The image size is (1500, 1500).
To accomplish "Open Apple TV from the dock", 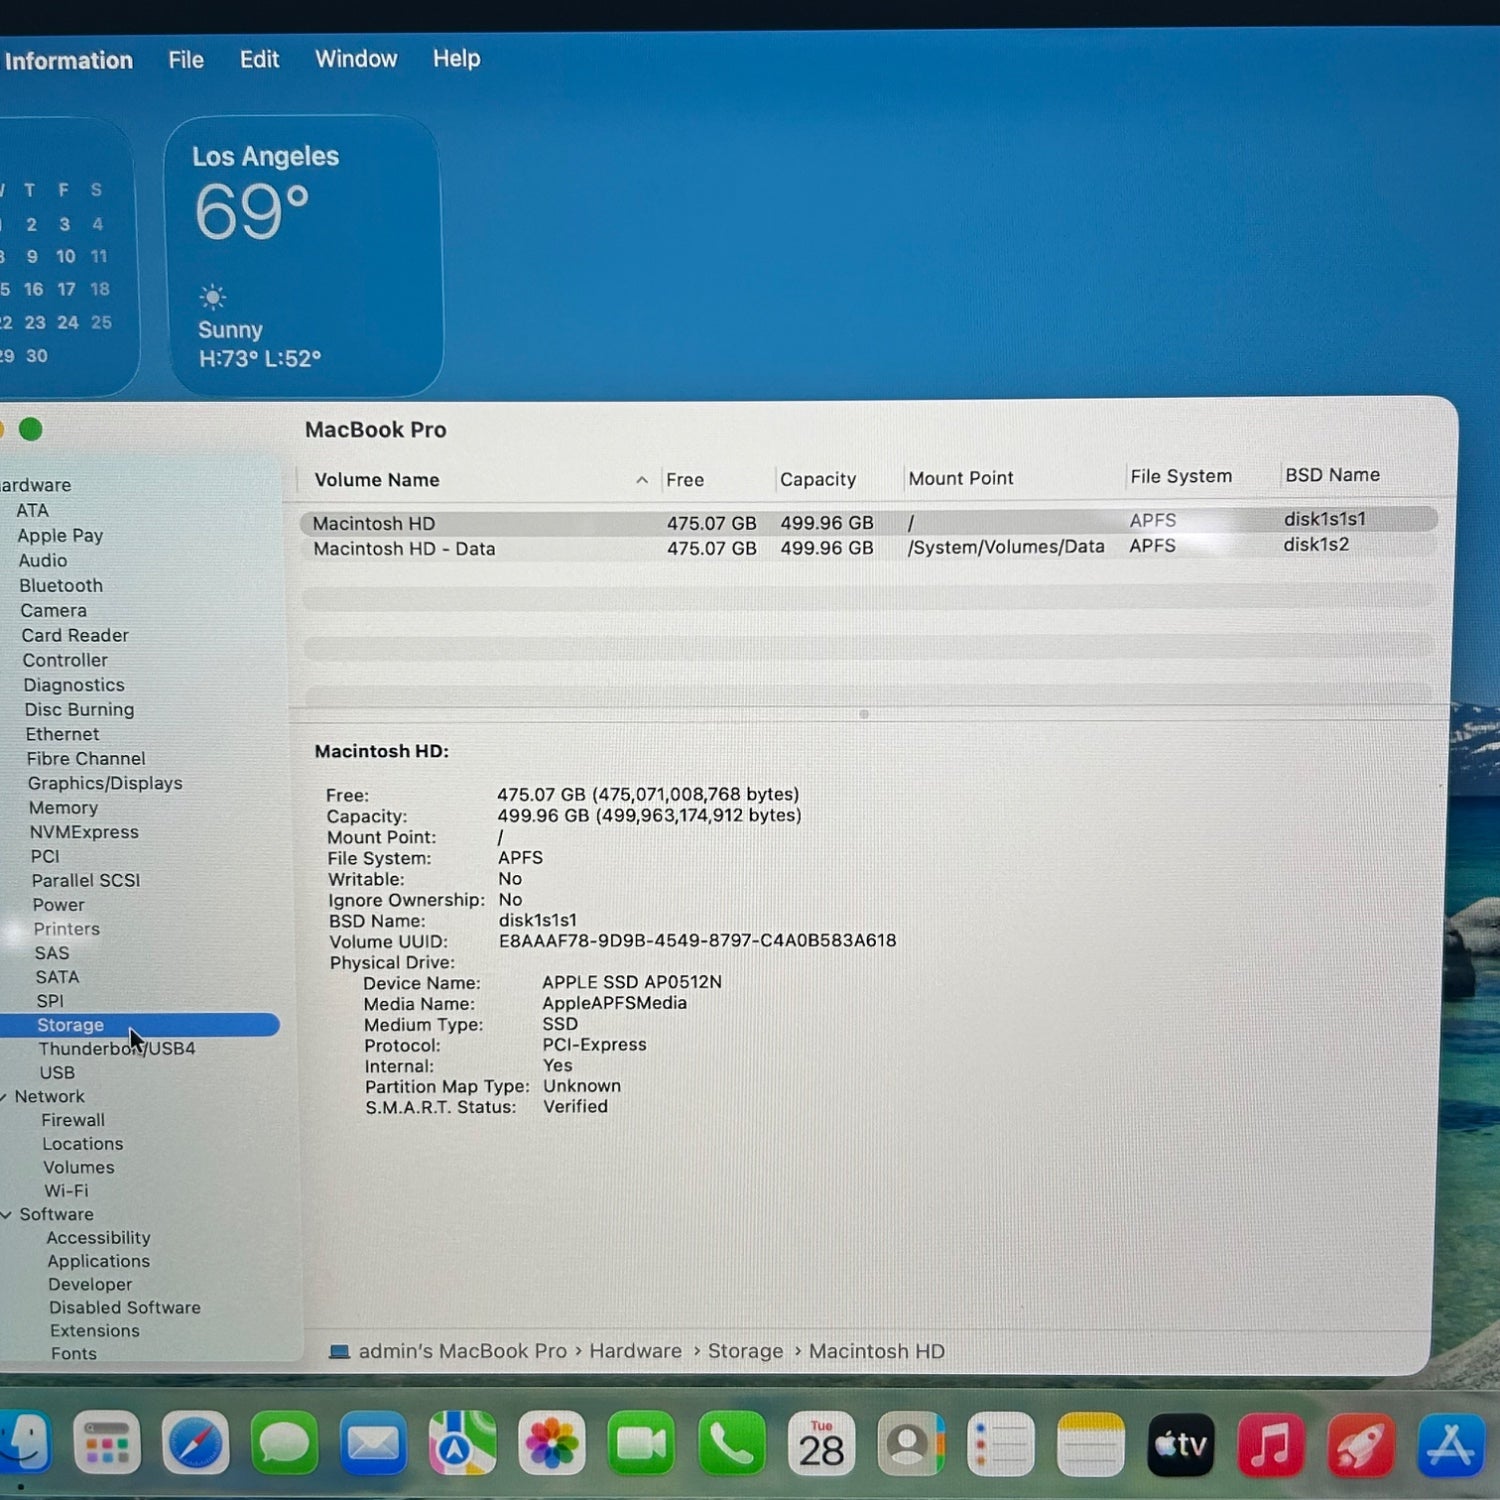I will (x=1180, y=1444).
